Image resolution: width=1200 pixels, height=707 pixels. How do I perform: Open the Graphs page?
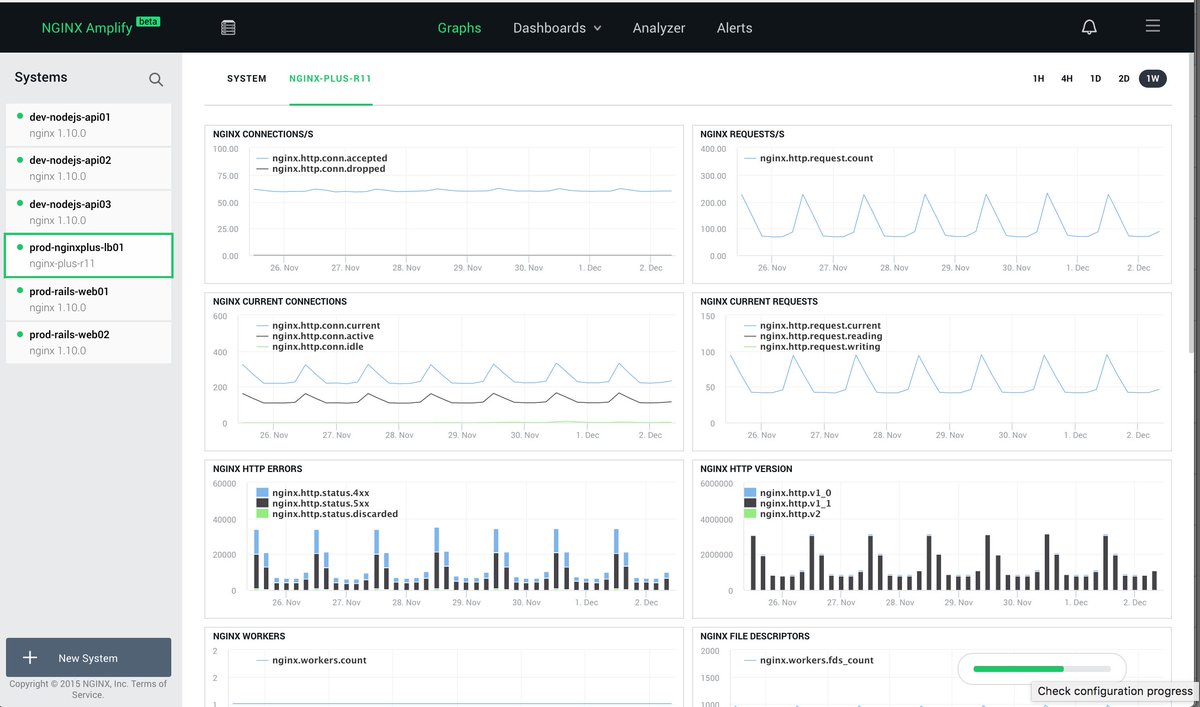coord(459,28)
